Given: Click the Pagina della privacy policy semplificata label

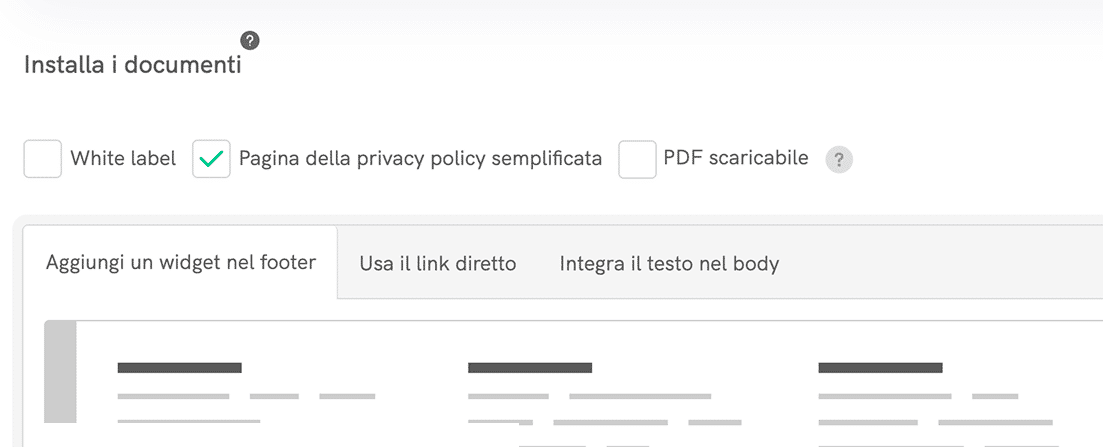Looking at the screenshot, I should pyautogui.click(x=420, y=158).
